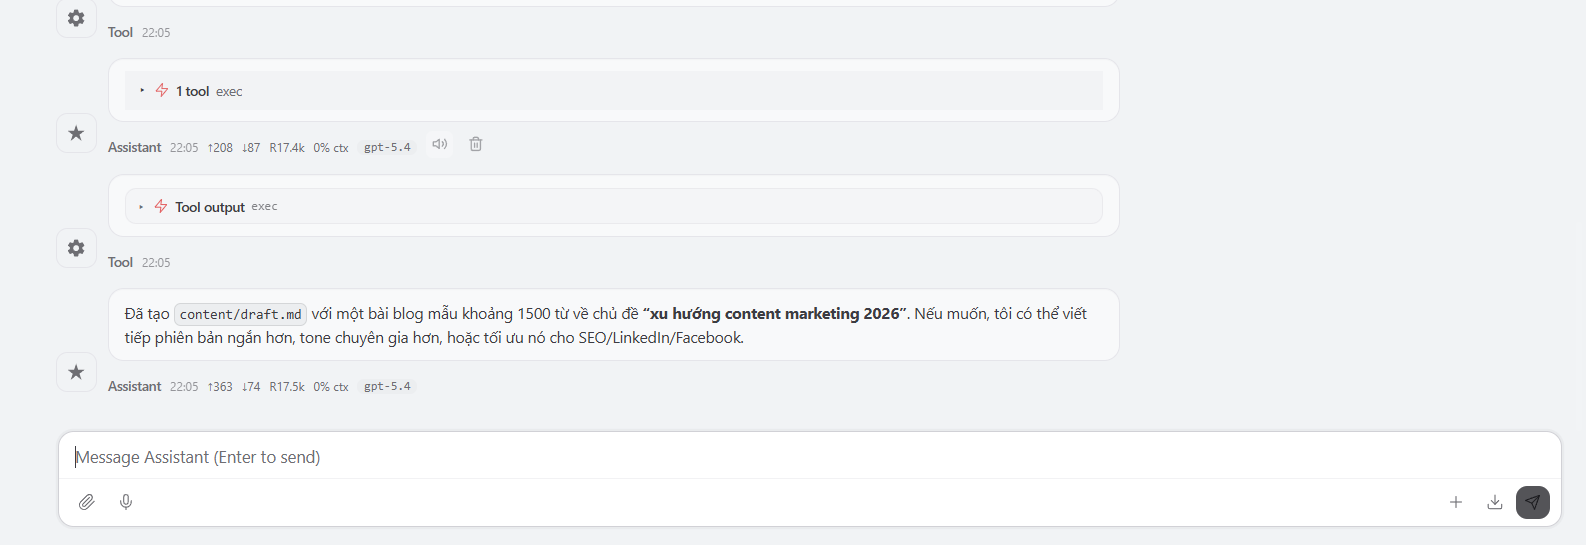
Task: Expand the "Tool output" disclosure triangle
Action: (x=141, y=207)
